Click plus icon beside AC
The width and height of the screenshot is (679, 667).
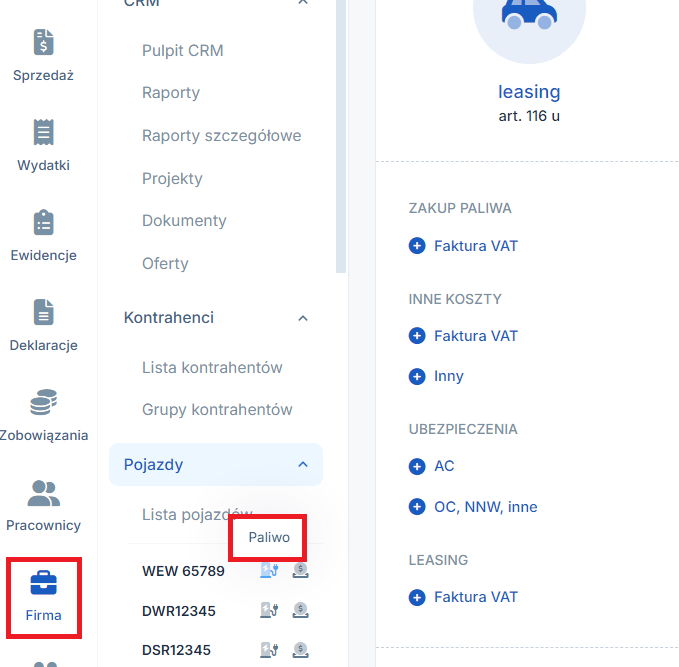coord(417,466)
